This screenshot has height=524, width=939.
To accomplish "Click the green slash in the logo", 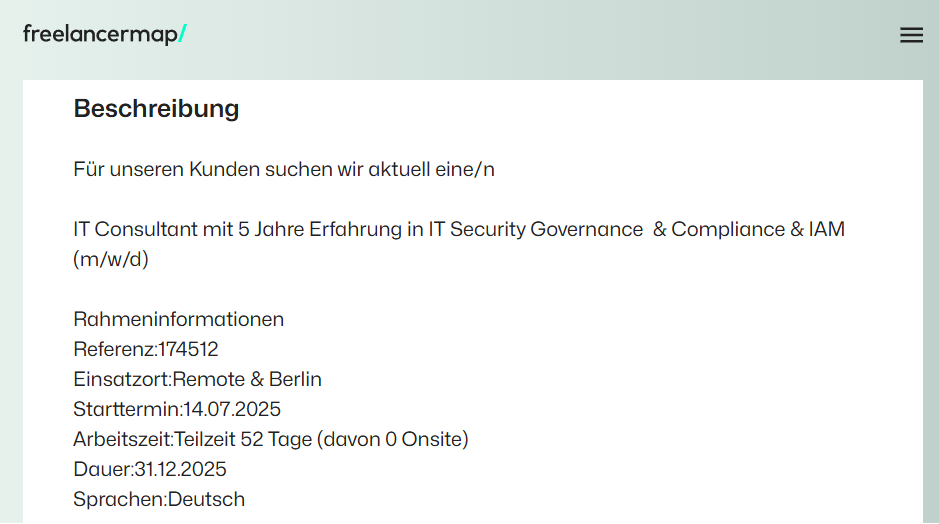I will click(x=183, y=34).
